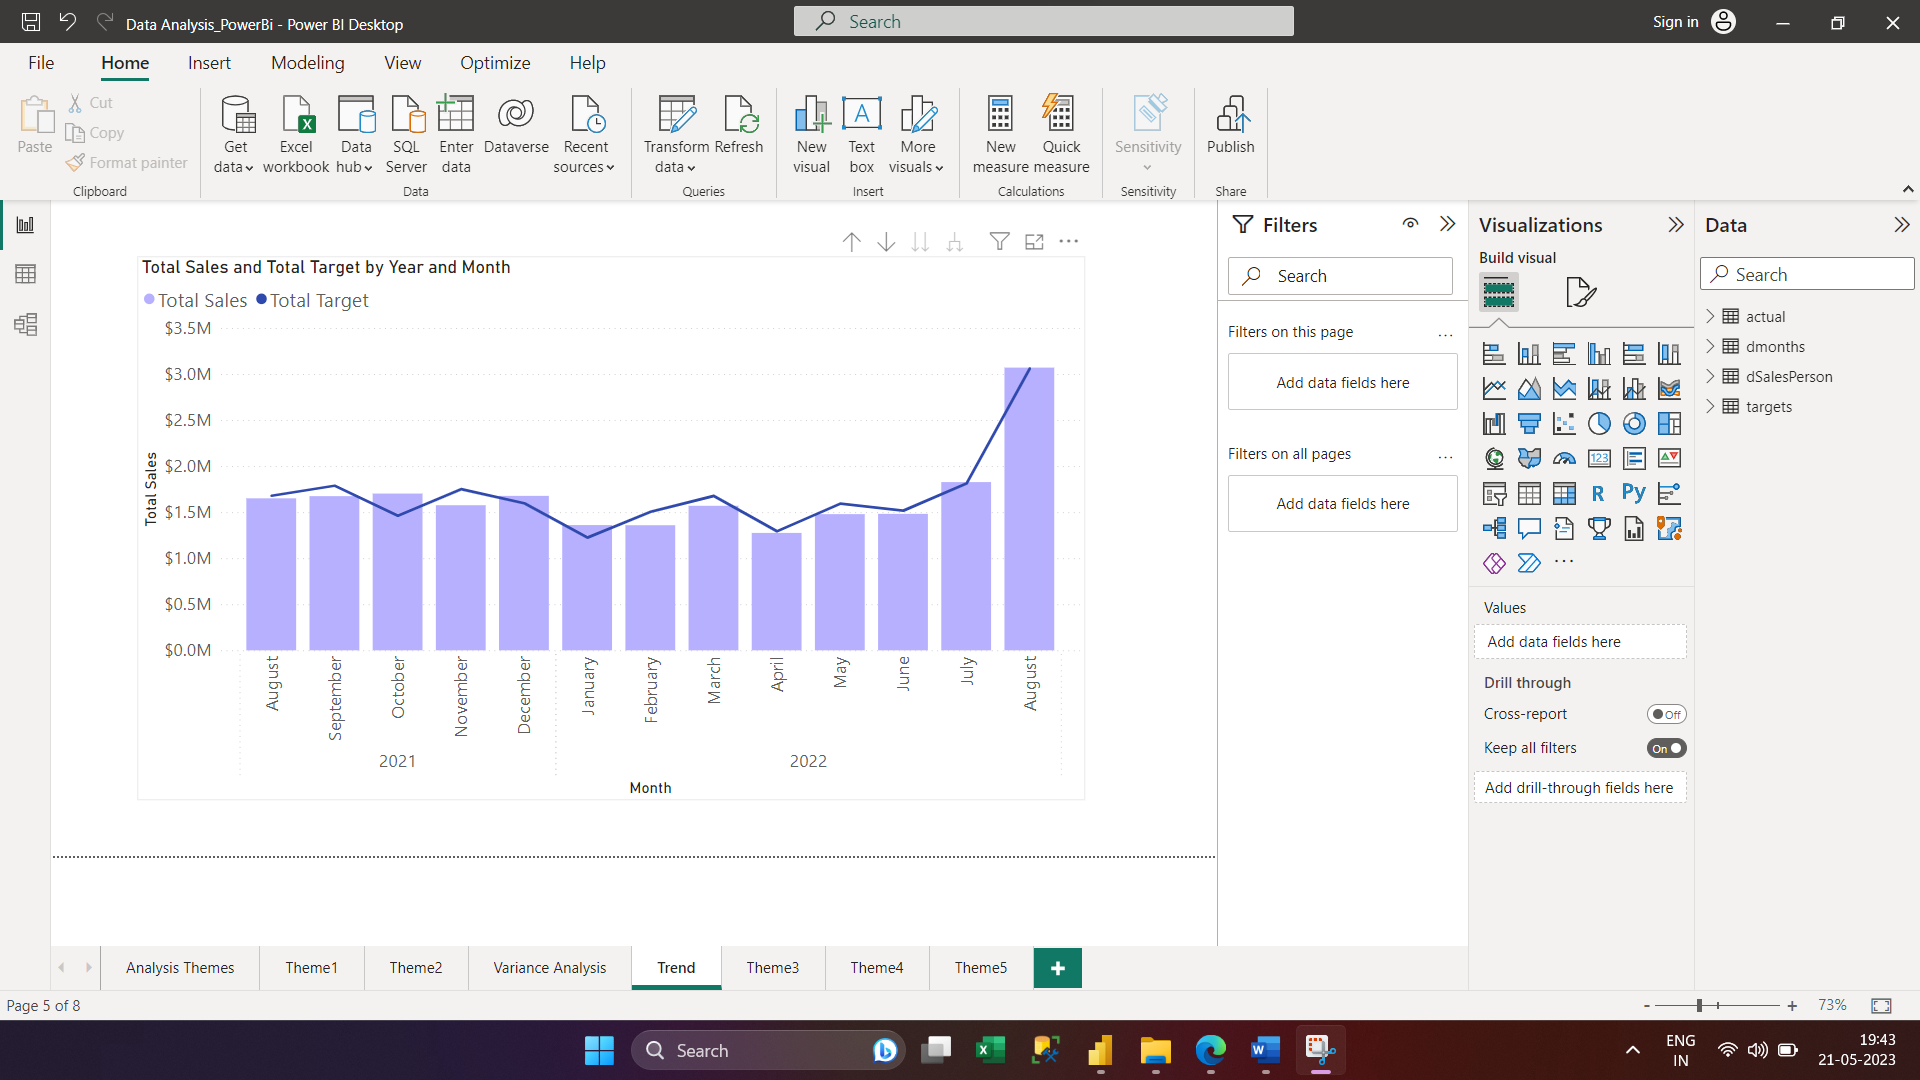Image resolution: width=1920 pixels, height=1080 pixels.
Task: Open the Modeling ribbon tab
Action: pyautogui.click(x=307, y=62)
